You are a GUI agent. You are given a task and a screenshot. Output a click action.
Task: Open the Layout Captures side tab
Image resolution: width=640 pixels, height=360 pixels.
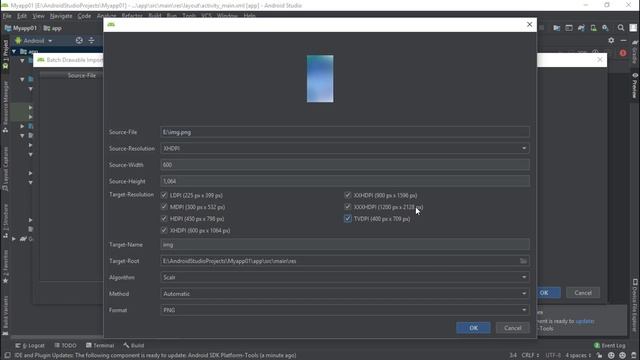(x=5, y=169)
